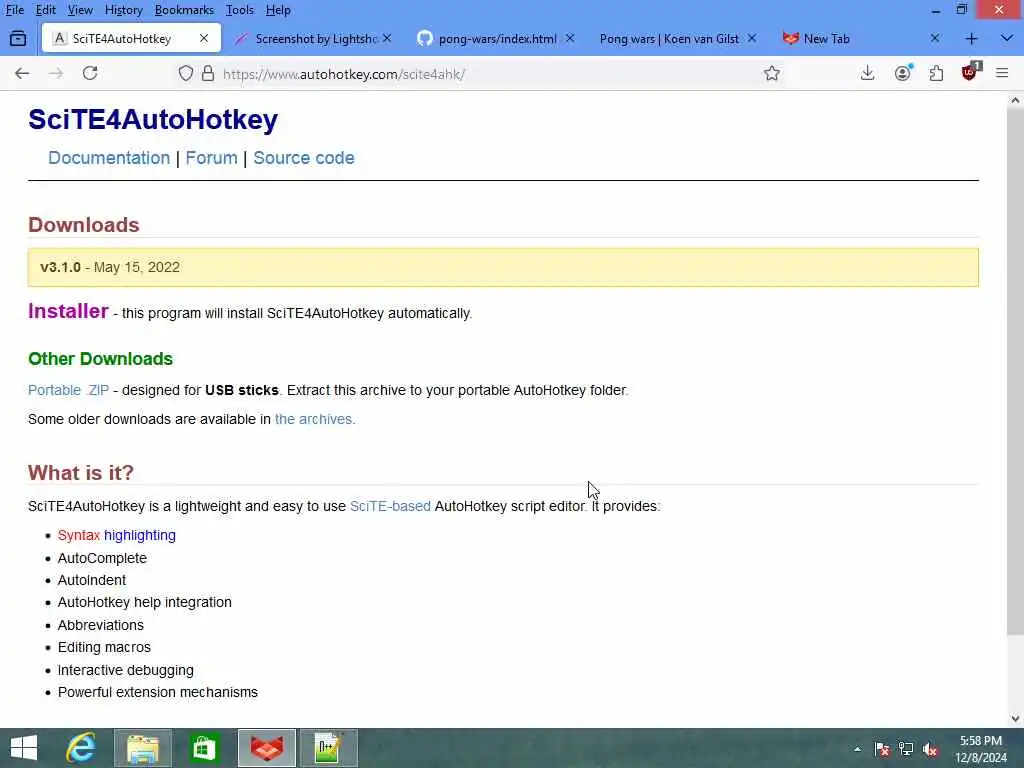Open the archives link
The image size is (1024, 768).
(315, 419)
